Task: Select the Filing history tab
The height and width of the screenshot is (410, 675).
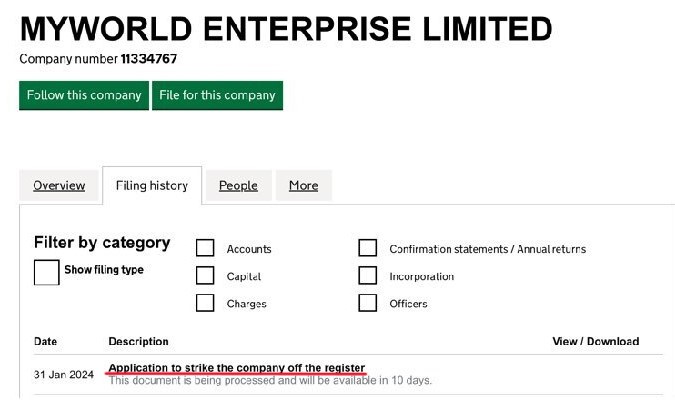Action: pyautogui.click(x=152, y=185)
